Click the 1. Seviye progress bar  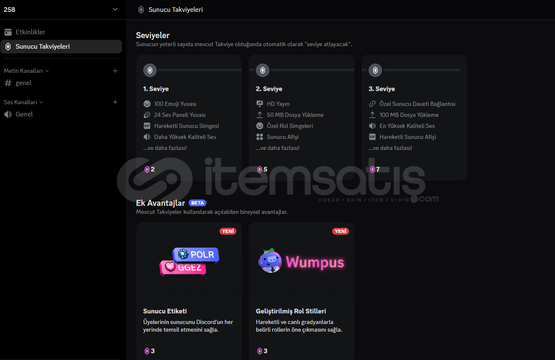(200, 70)
